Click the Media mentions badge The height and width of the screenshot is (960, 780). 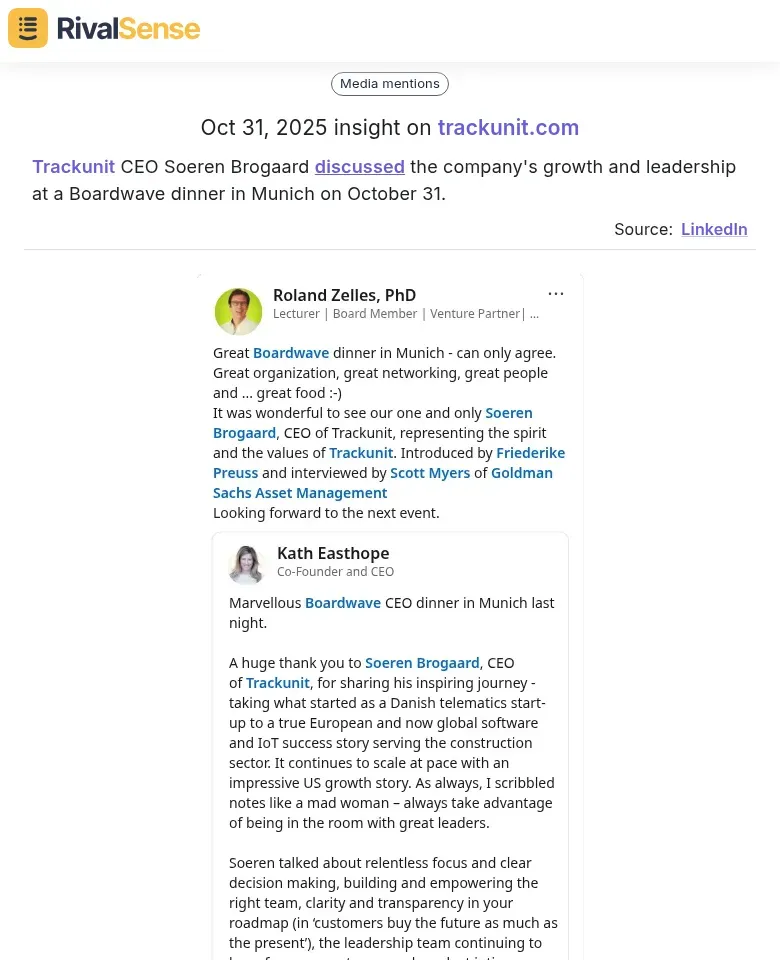(390, 84)
